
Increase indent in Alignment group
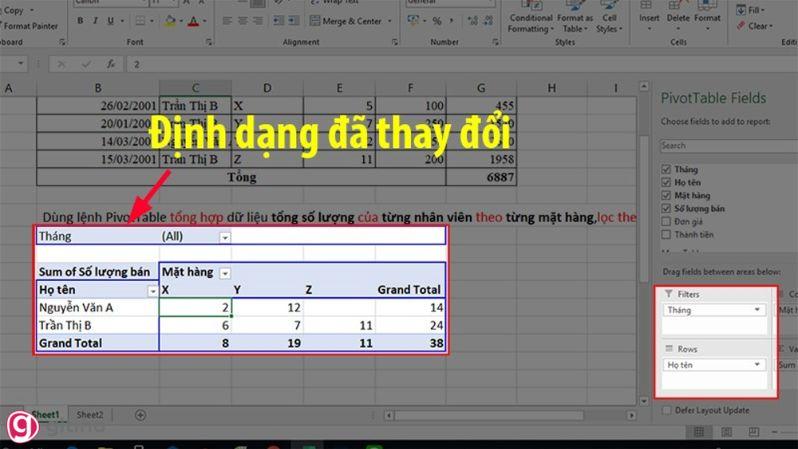[294, 21]
